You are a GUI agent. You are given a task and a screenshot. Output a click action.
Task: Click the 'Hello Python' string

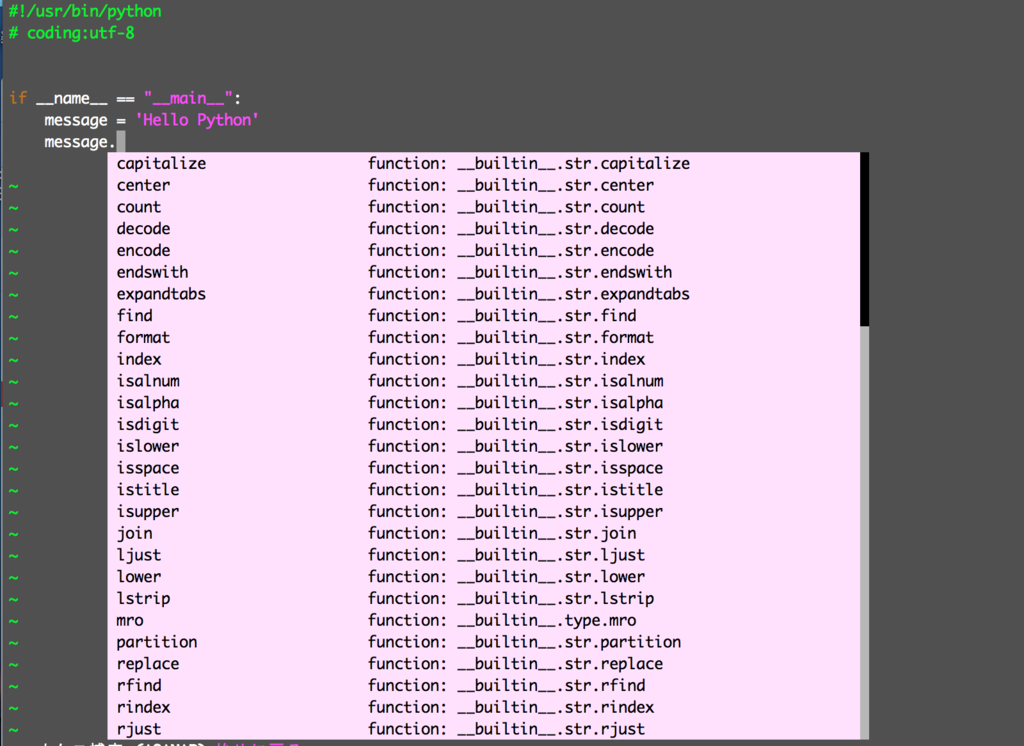click(197, 120)
